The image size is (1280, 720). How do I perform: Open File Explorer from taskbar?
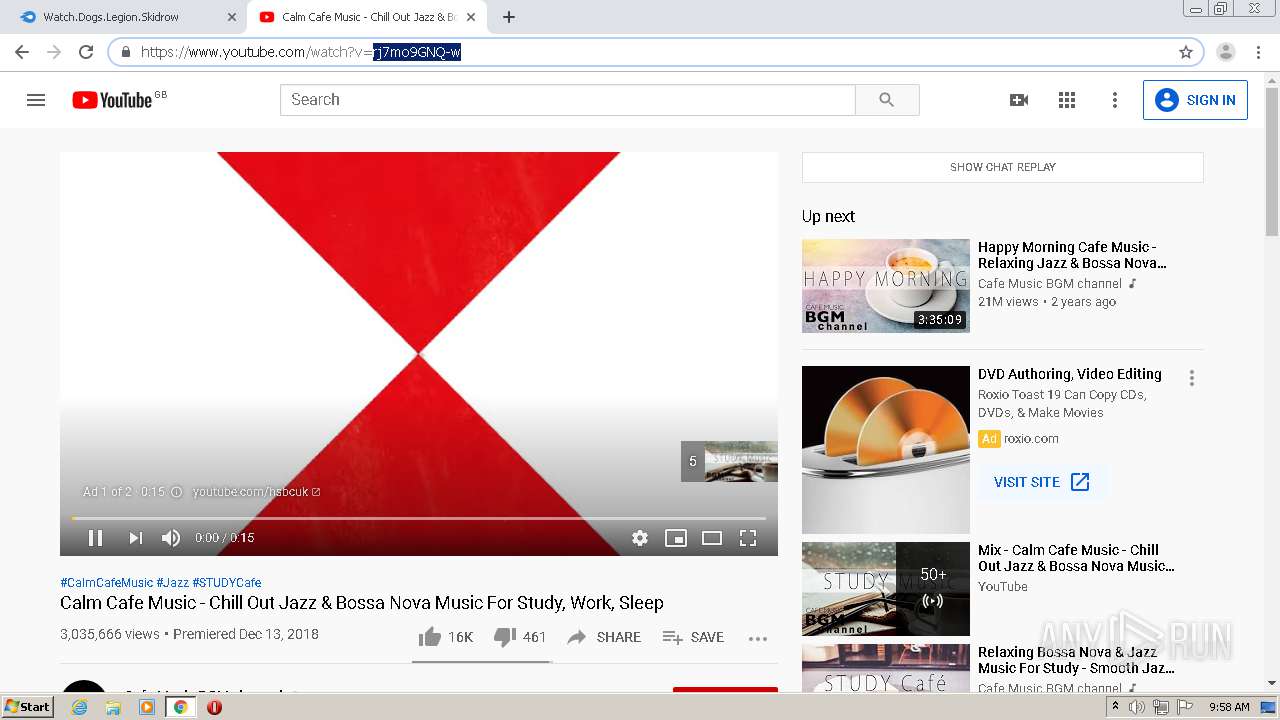coord(113,707)
